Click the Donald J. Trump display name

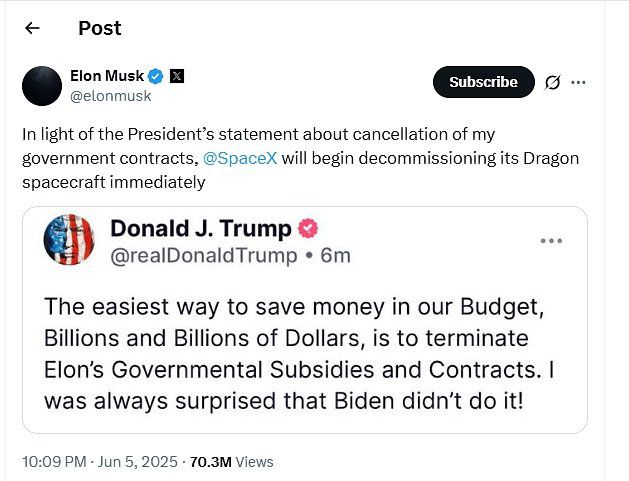[x=201, y=229]
